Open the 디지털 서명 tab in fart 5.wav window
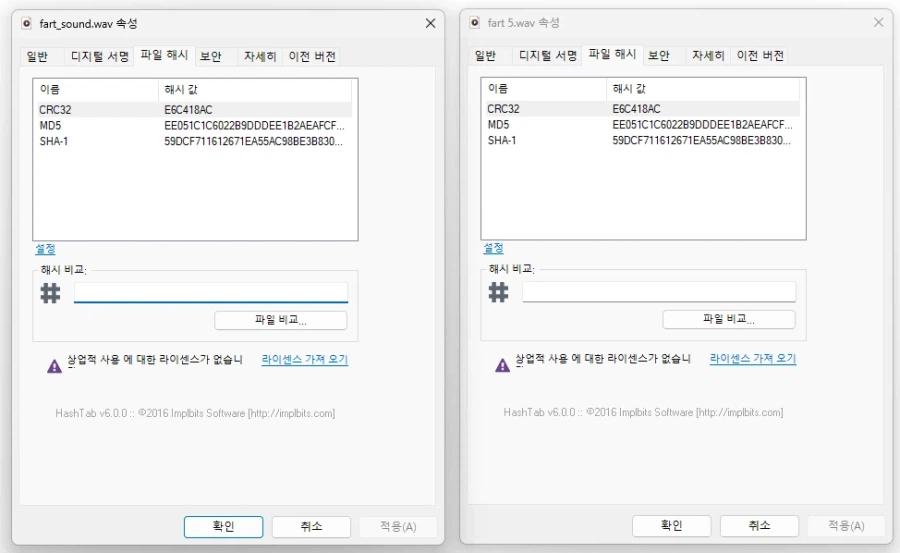900x553 pixels. (x=548, y=55)
